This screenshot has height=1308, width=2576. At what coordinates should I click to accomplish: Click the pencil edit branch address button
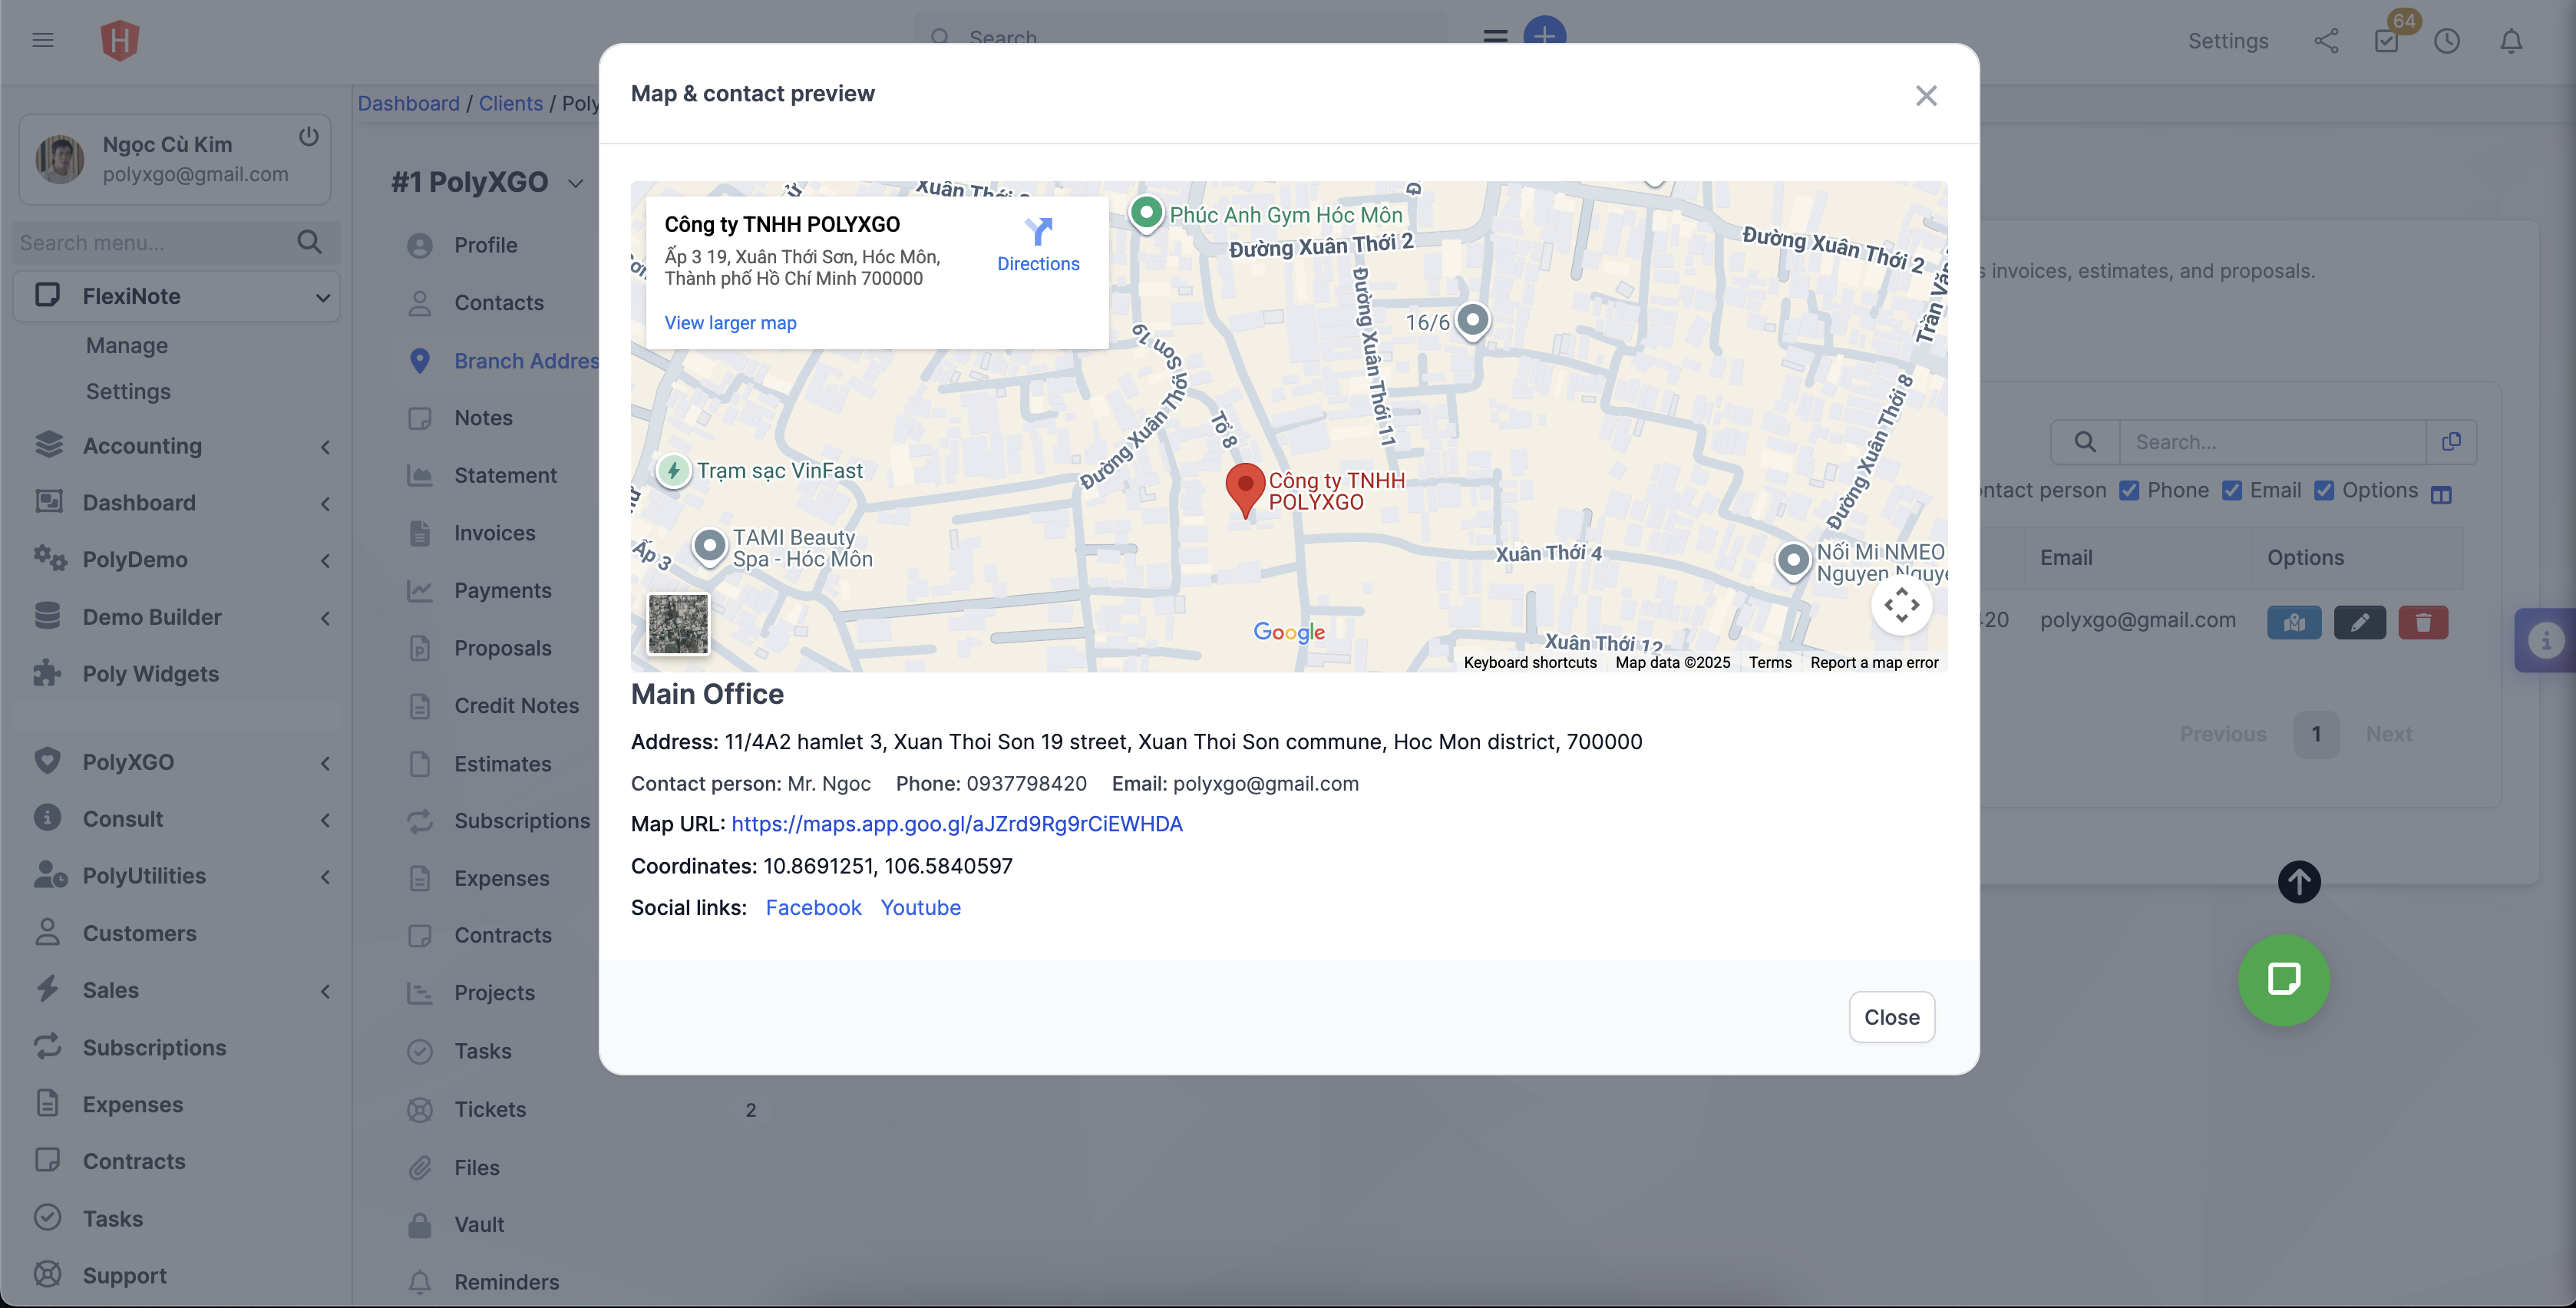(2359, 622)
